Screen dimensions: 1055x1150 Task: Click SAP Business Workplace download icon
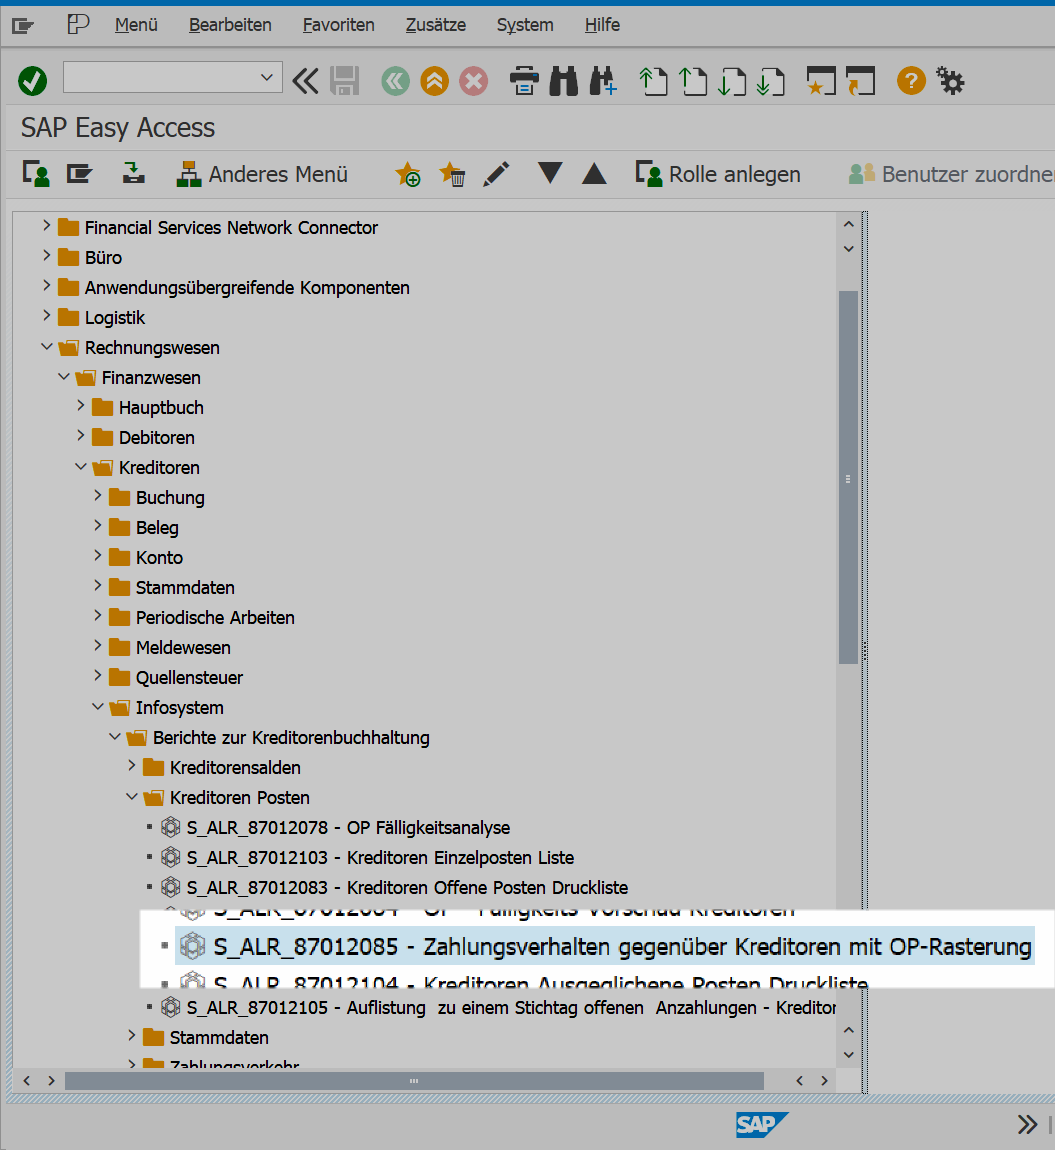[133, 174]
